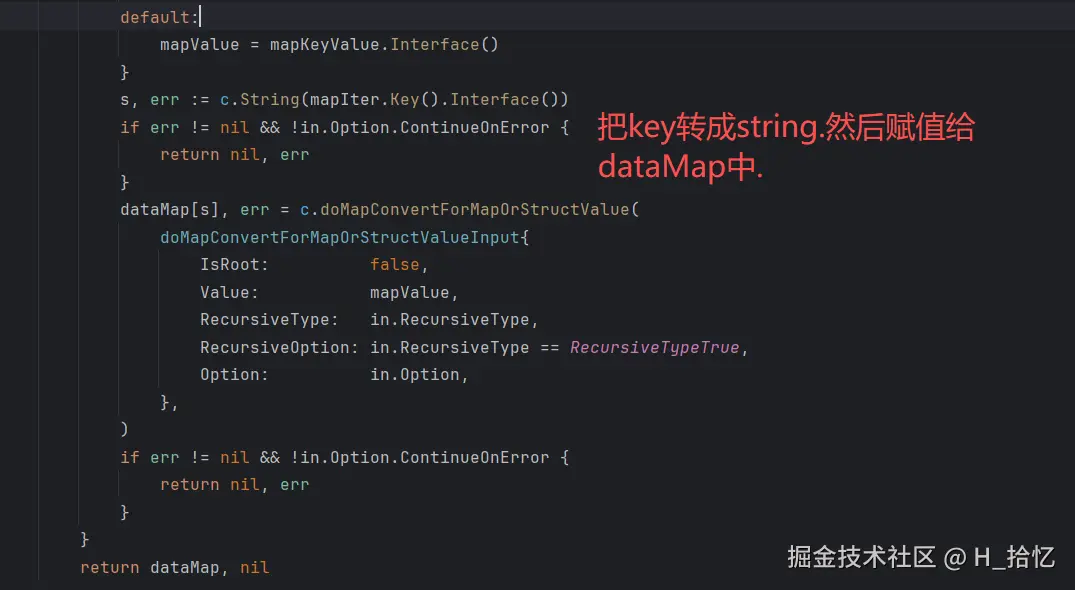Click in.RecursiveType on the RecursiveType field line
Screen dimensions: 1075x590
[450, 320]
